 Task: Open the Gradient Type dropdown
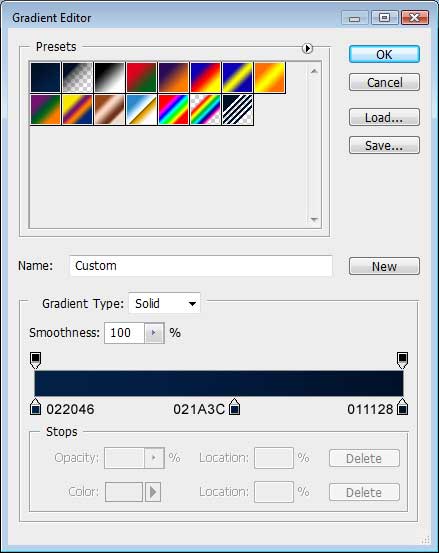point(164,303)
